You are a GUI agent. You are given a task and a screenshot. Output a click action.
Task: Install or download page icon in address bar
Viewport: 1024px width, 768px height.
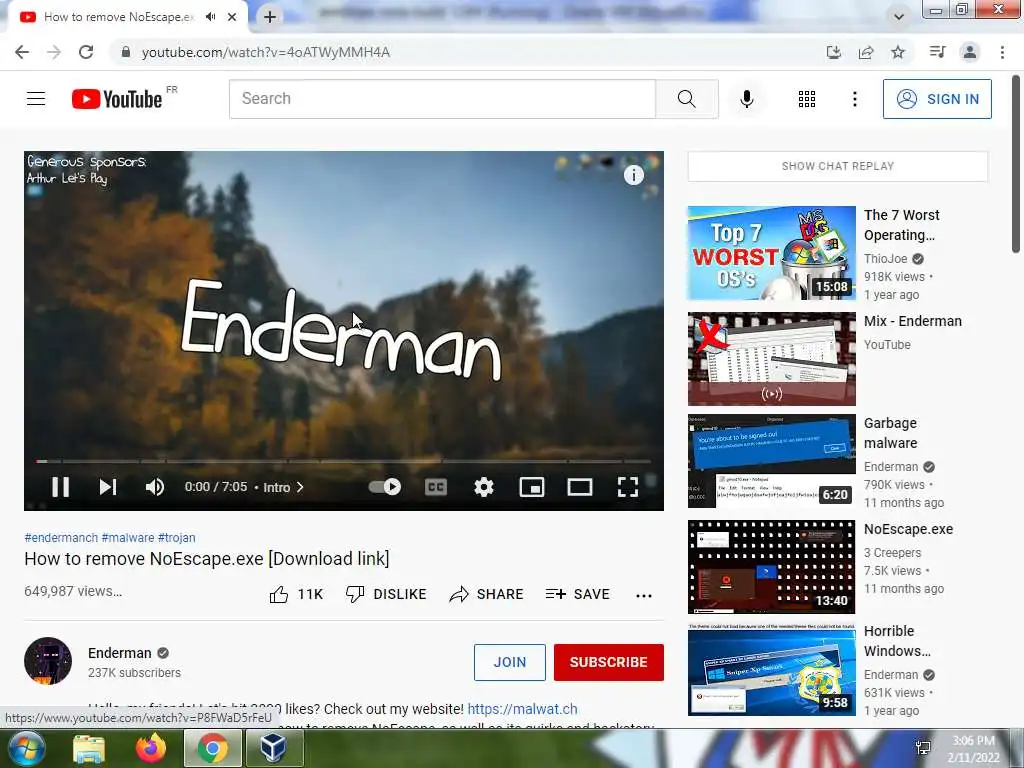pos(834,52)
